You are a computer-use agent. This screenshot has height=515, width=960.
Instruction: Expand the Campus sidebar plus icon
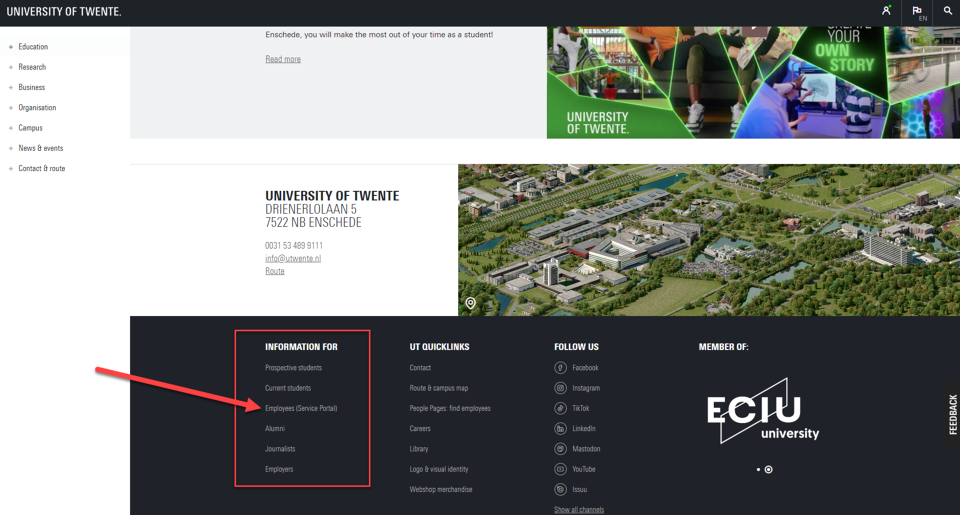tap(11, 128)
